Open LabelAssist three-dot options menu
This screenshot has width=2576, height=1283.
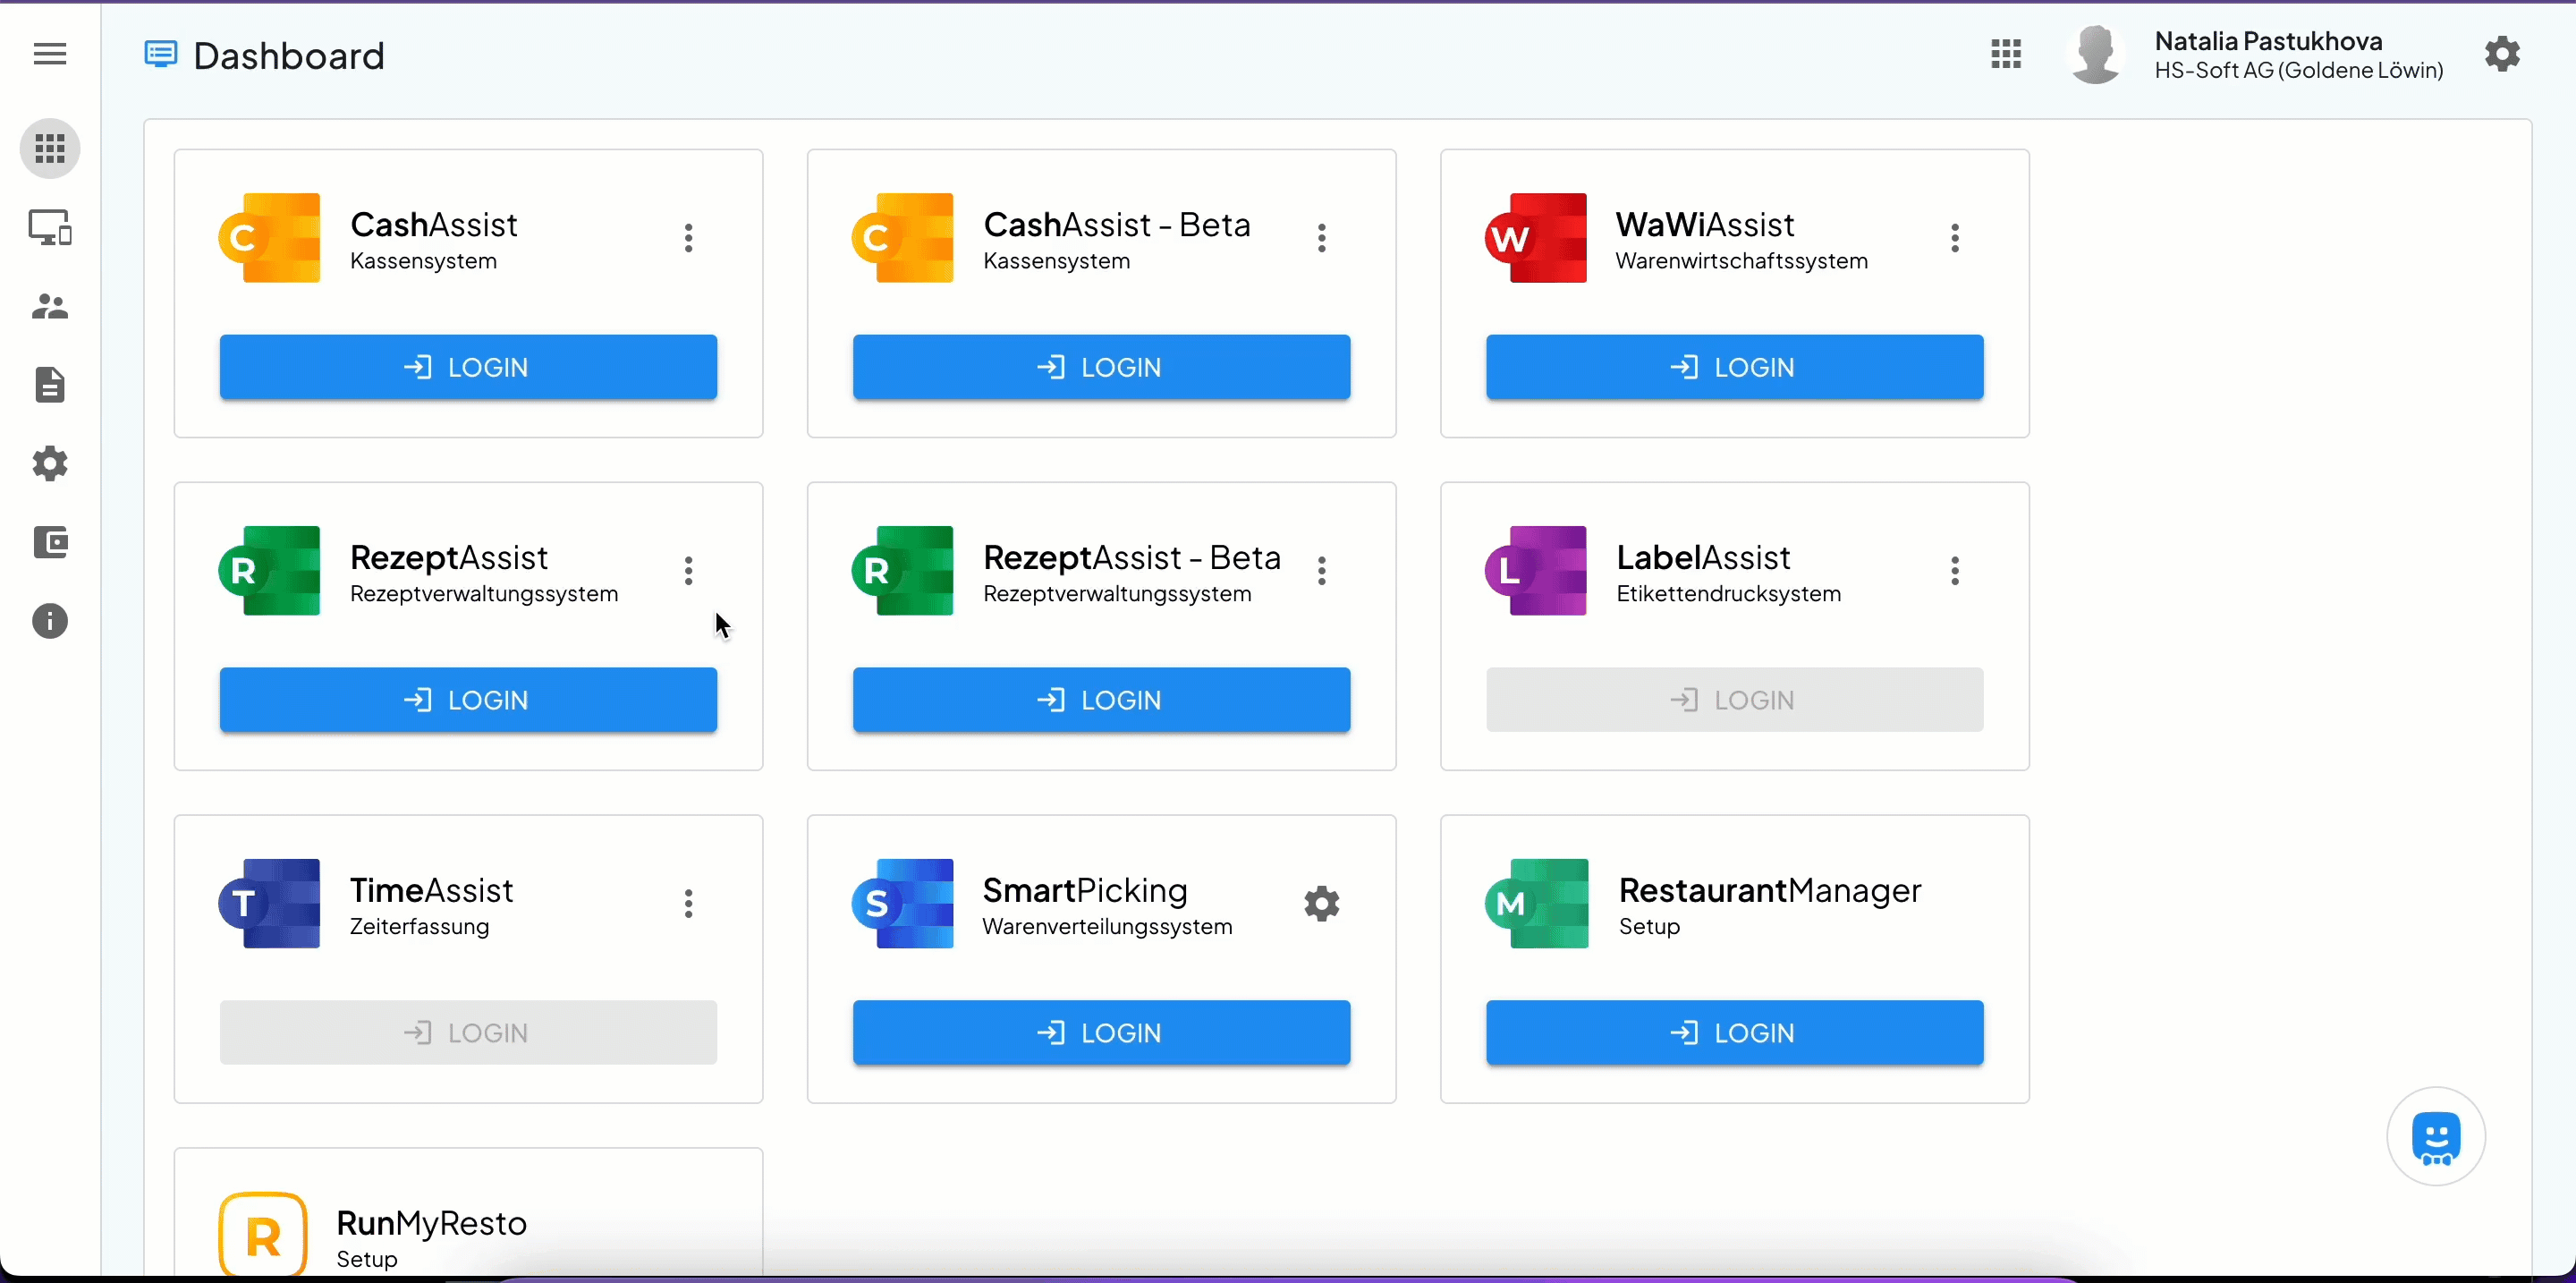[x=1955, y=571]
